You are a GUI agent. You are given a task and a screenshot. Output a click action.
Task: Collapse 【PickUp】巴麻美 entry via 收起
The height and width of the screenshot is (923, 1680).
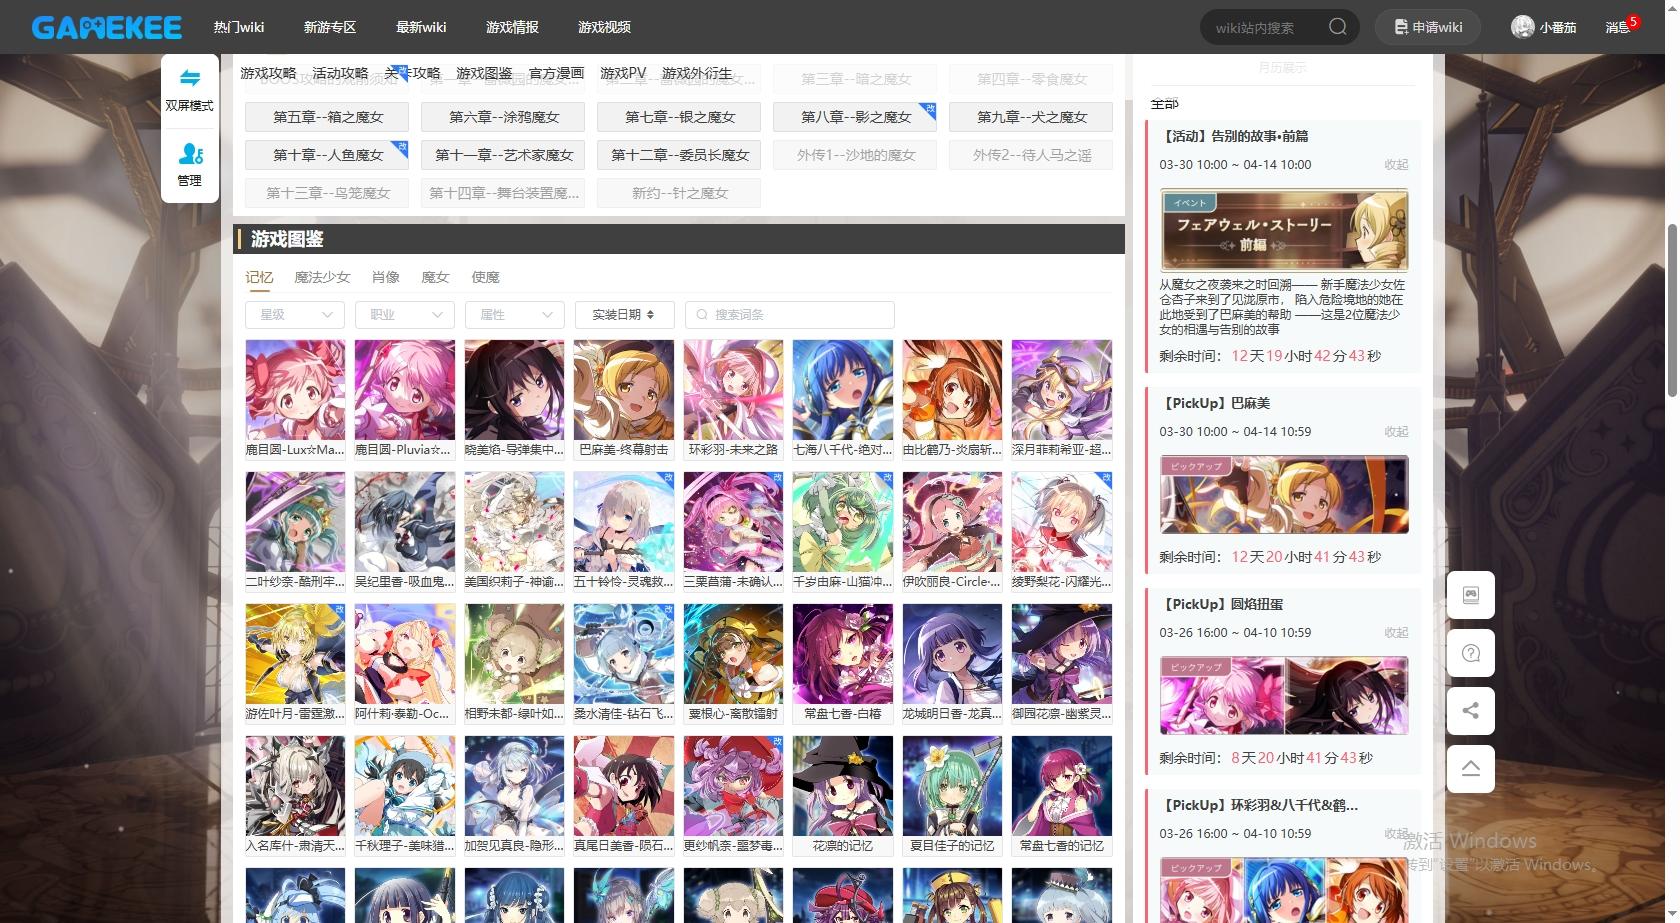coord(1396,431)
